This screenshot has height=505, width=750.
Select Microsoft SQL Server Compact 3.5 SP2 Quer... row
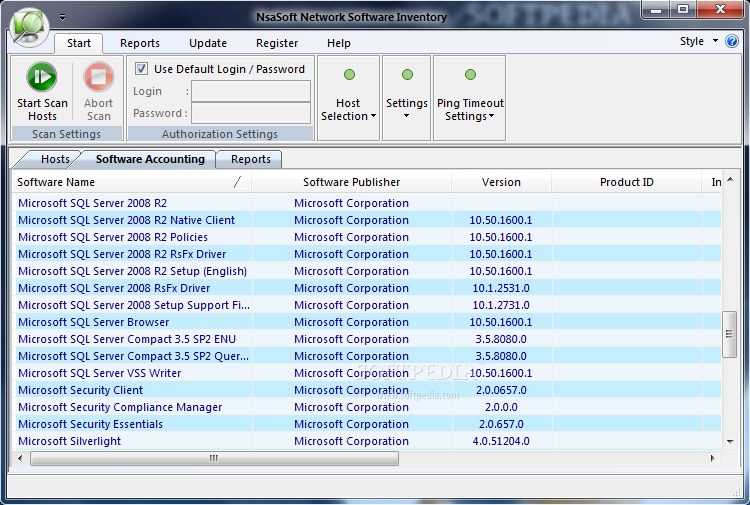[x=368, y=356]
